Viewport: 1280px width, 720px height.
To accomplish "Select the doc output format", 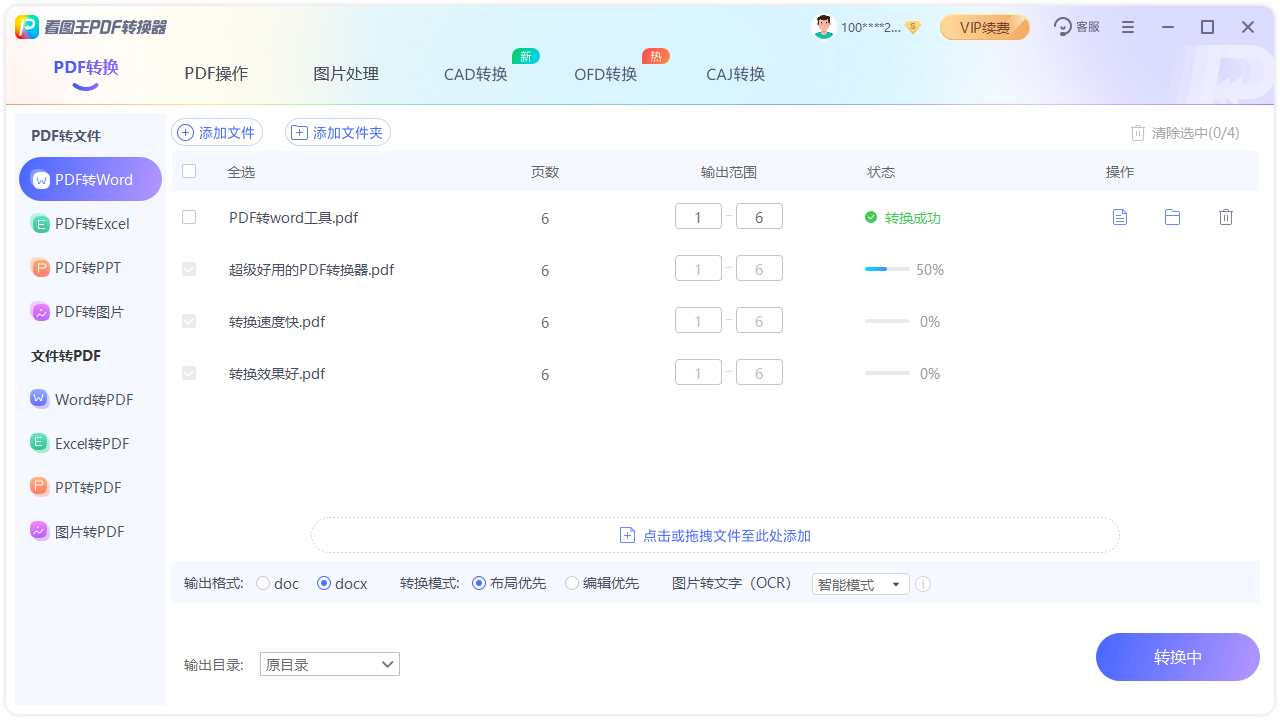I will (263, 583).
